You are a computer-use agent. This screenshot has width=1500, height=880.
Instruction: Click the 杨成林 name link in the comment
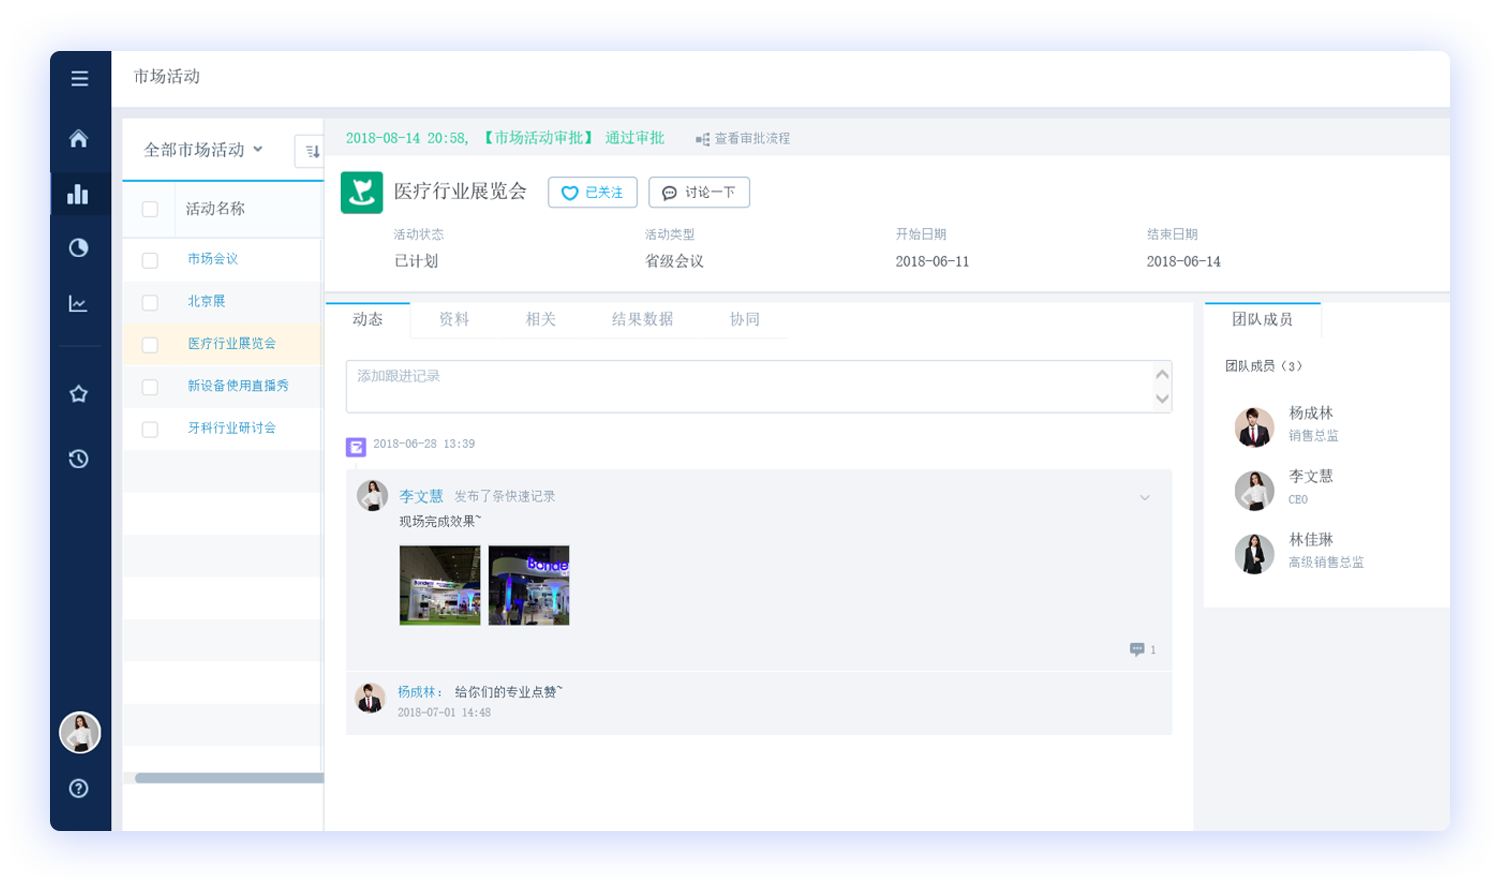tap(416, 692)
